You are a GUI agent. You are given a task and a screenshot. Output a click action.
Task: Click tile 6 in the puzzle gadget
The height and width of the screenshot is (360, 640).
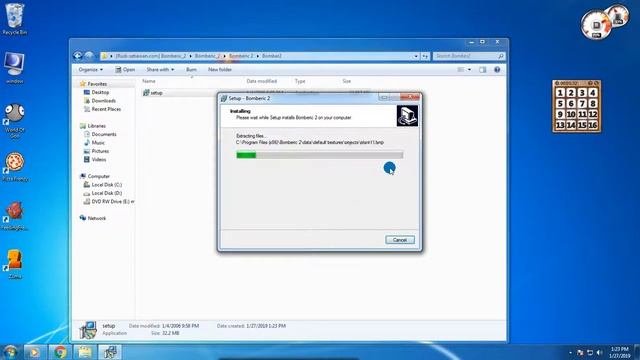571,104
